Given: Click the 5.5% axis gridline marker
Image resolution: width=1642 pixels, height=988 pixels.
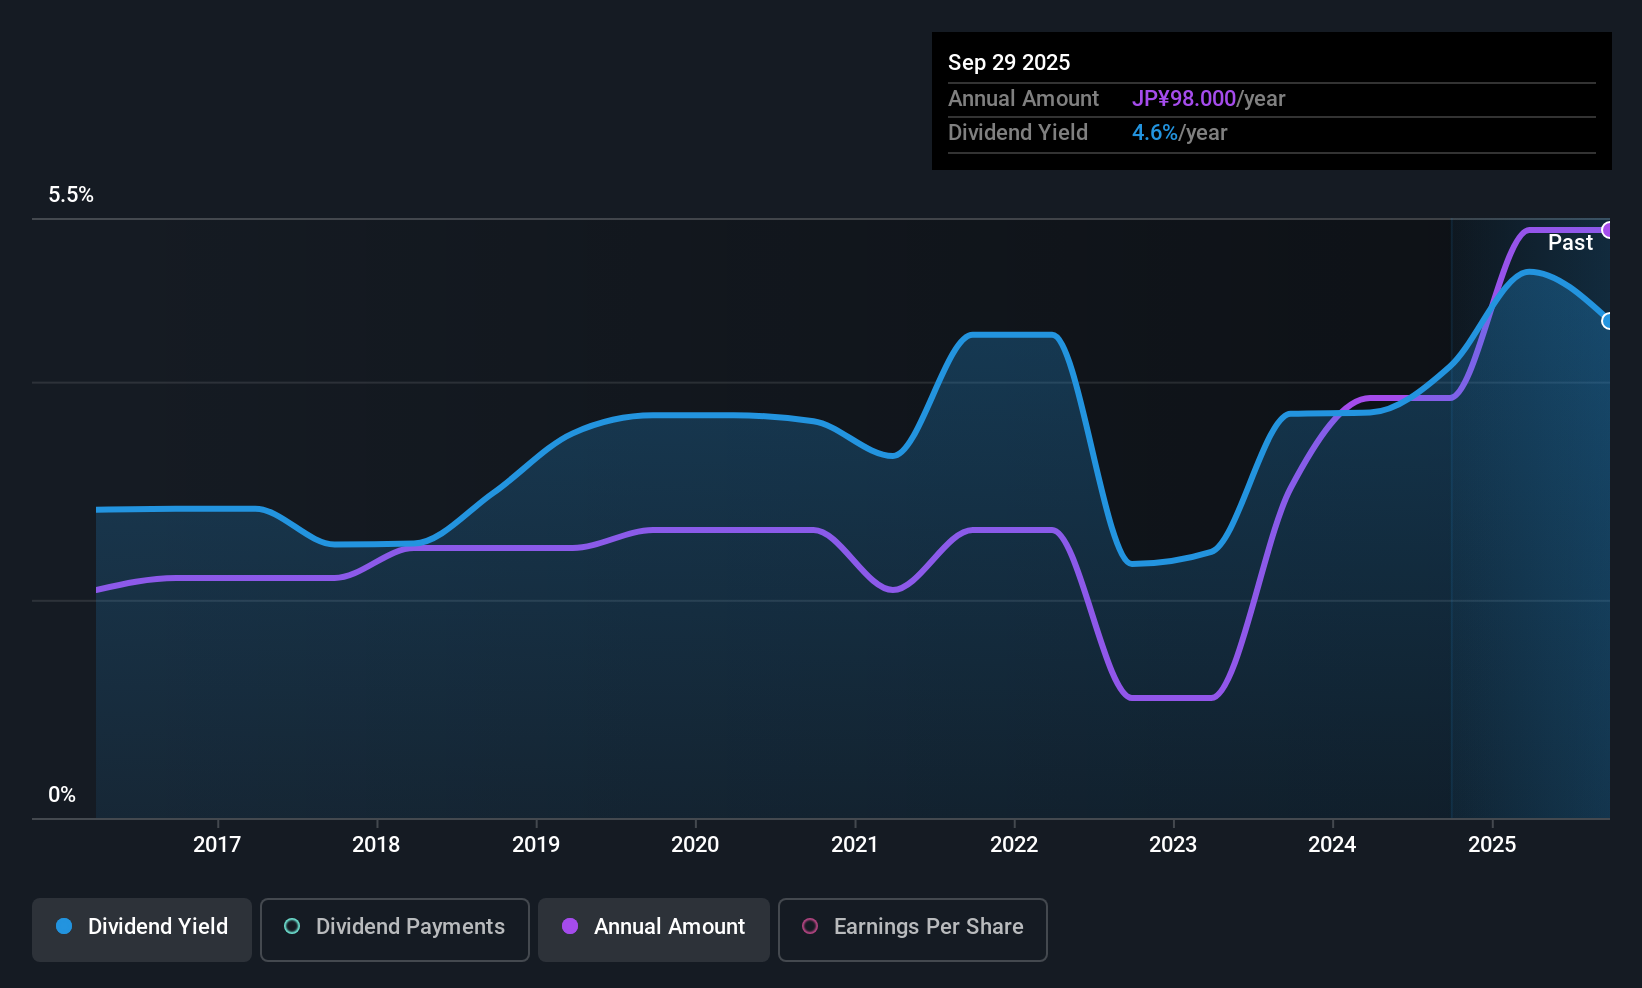Looking at the screenshot, I should pyautogui.click(x=71, y=195).
